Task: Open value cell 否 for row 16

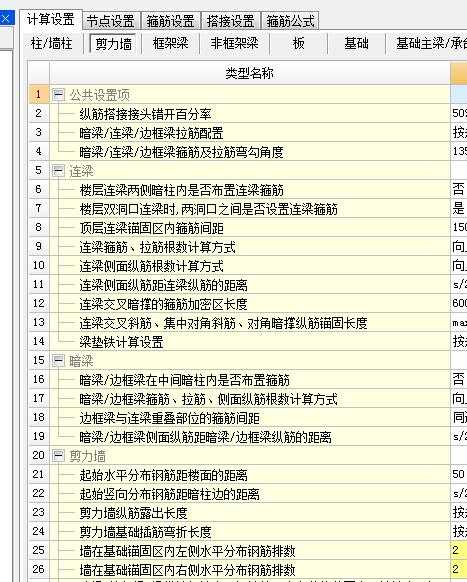Action: point(459,379)
